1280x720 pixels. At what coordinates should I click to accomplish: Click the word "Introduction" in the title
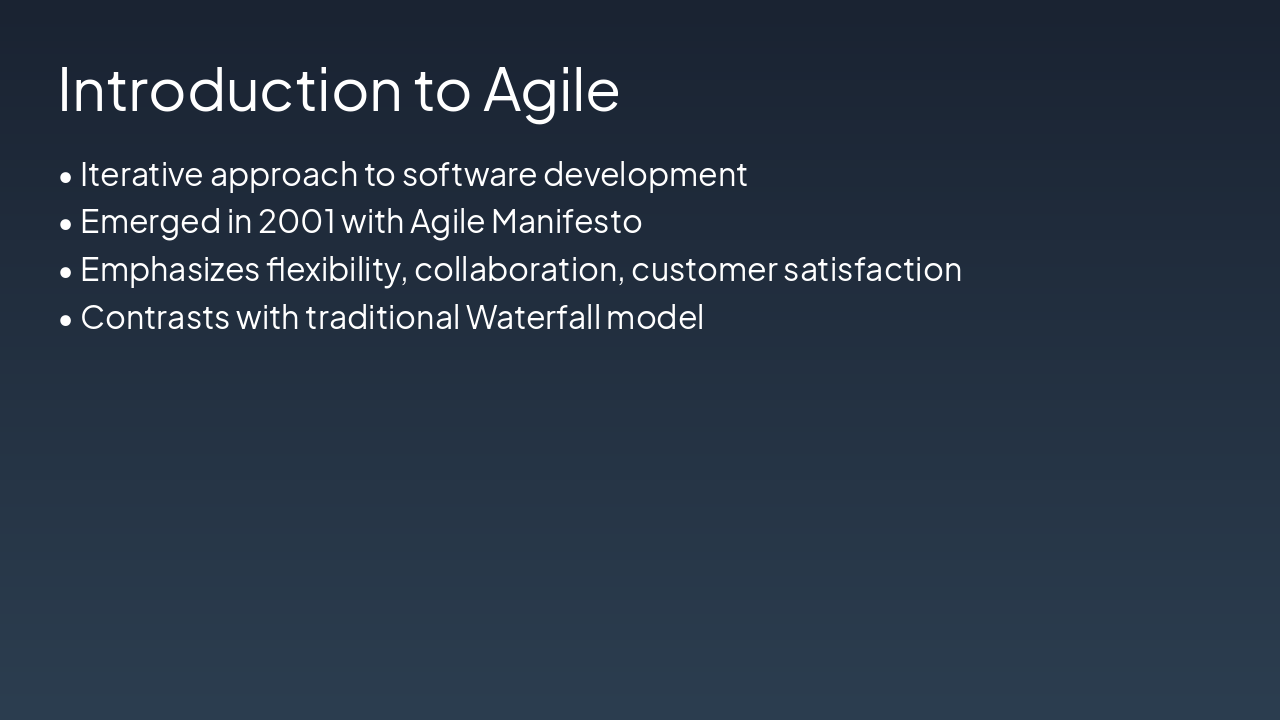click(229, 90)
